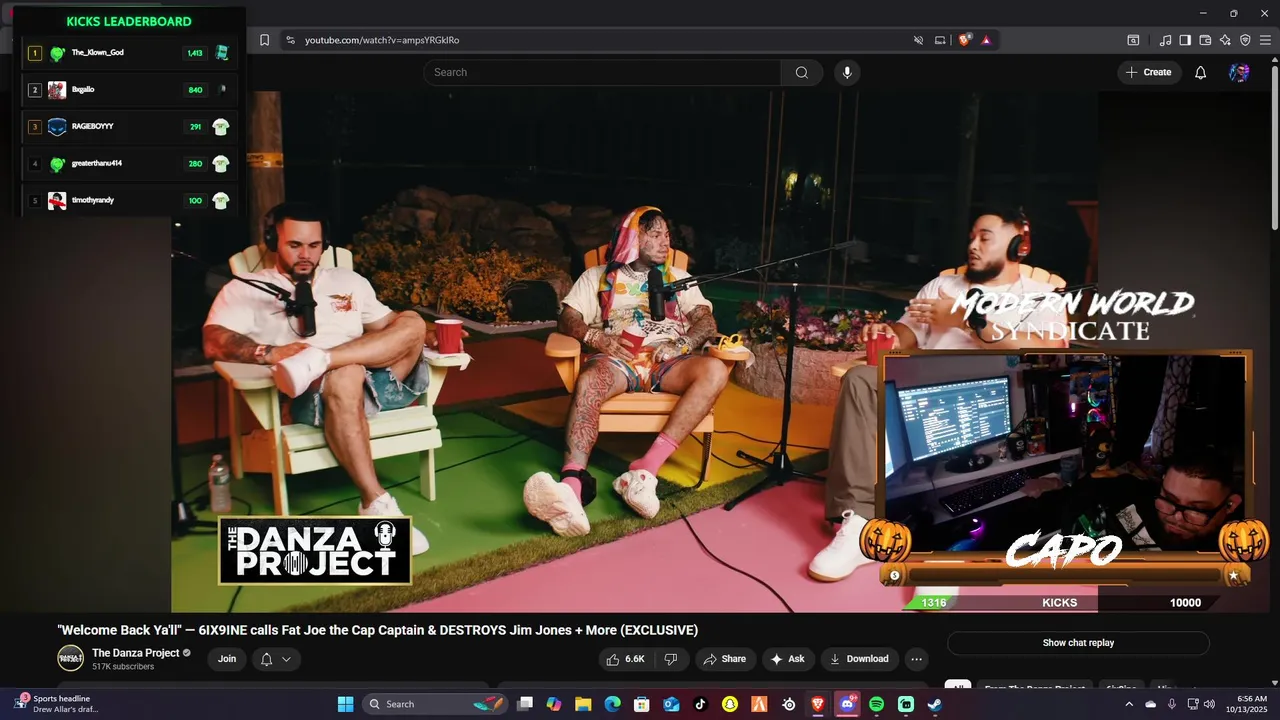Share this video
This screenshot has height=720, width=1280.
725,659
